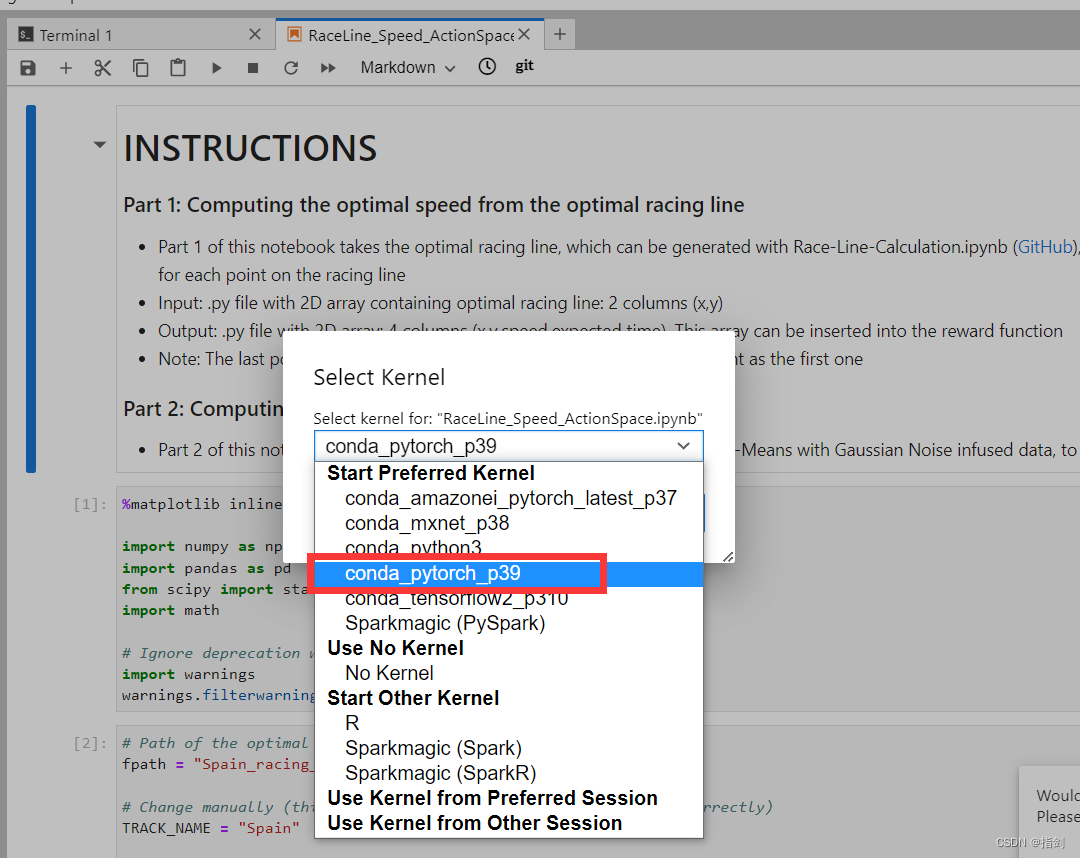
Task: Click the notebook icon on RaceLine tab
Action: pos(295,34)
